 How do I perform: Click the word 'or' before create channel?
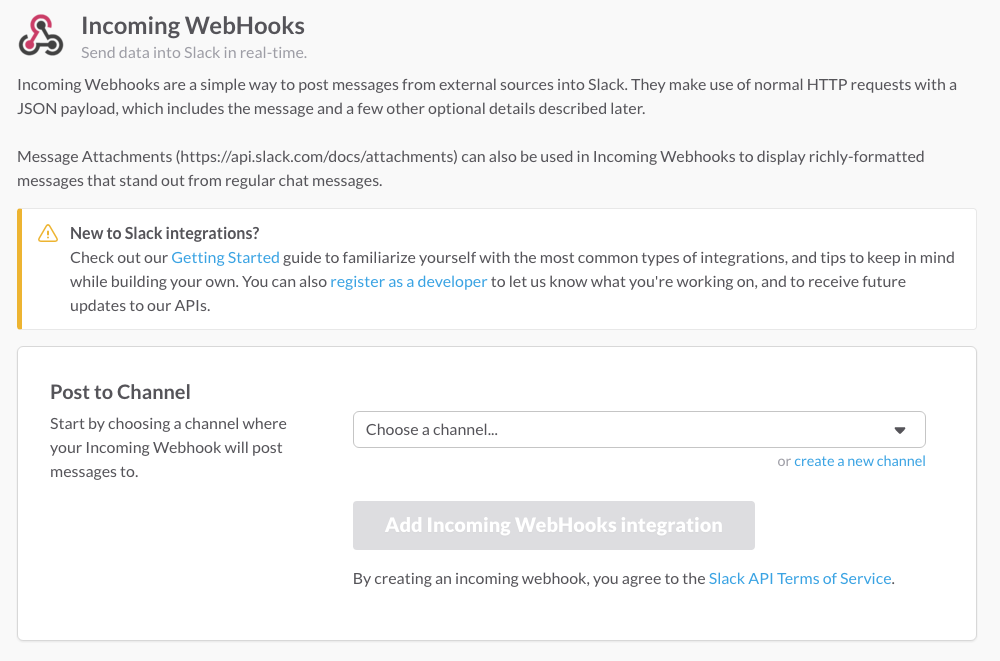(x=784, y=461)
